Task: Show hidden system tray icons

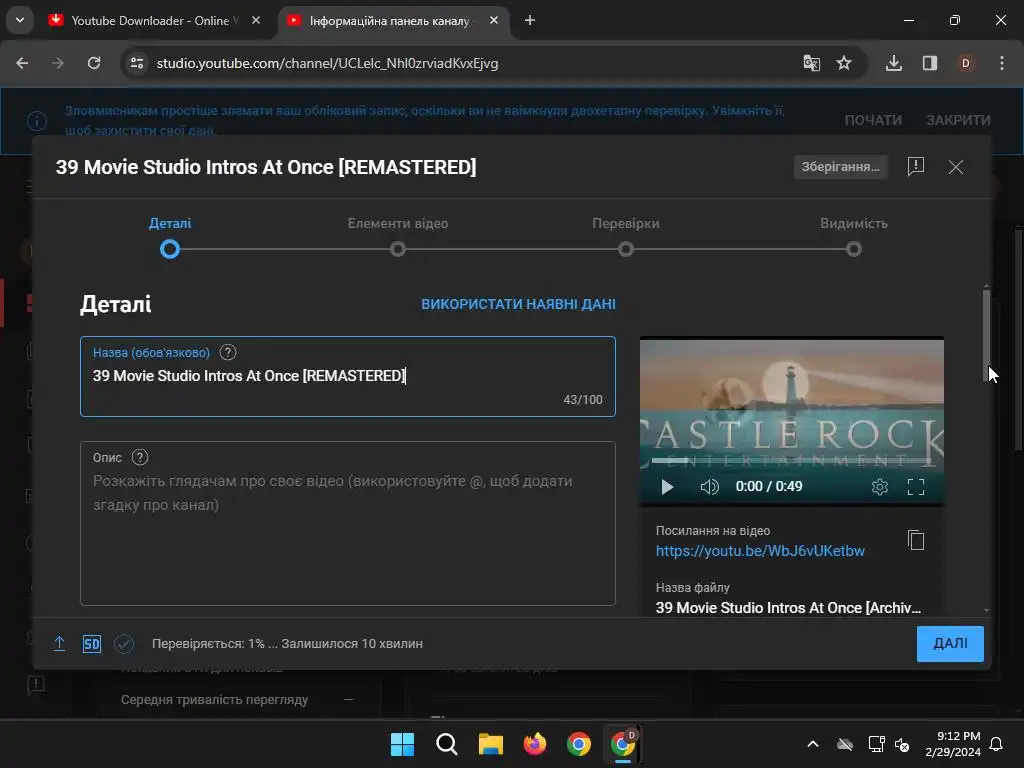Action: 812,744
